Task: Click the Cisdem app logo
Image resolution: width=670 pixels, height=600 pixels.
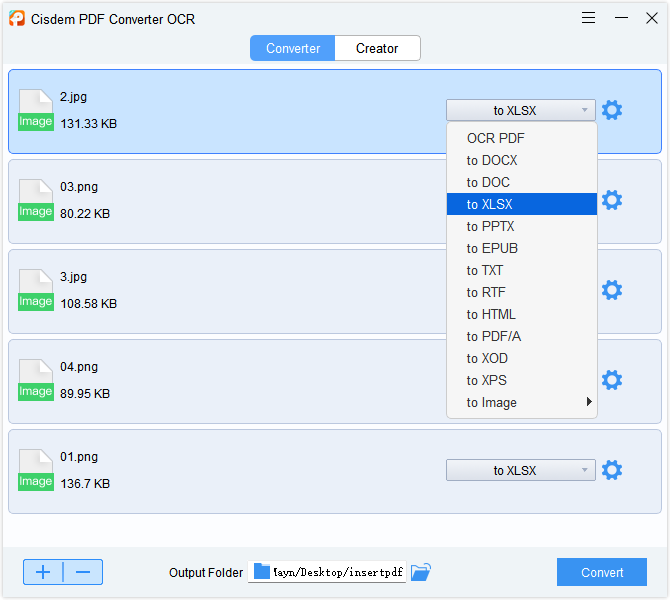Action: coord(17,18)
